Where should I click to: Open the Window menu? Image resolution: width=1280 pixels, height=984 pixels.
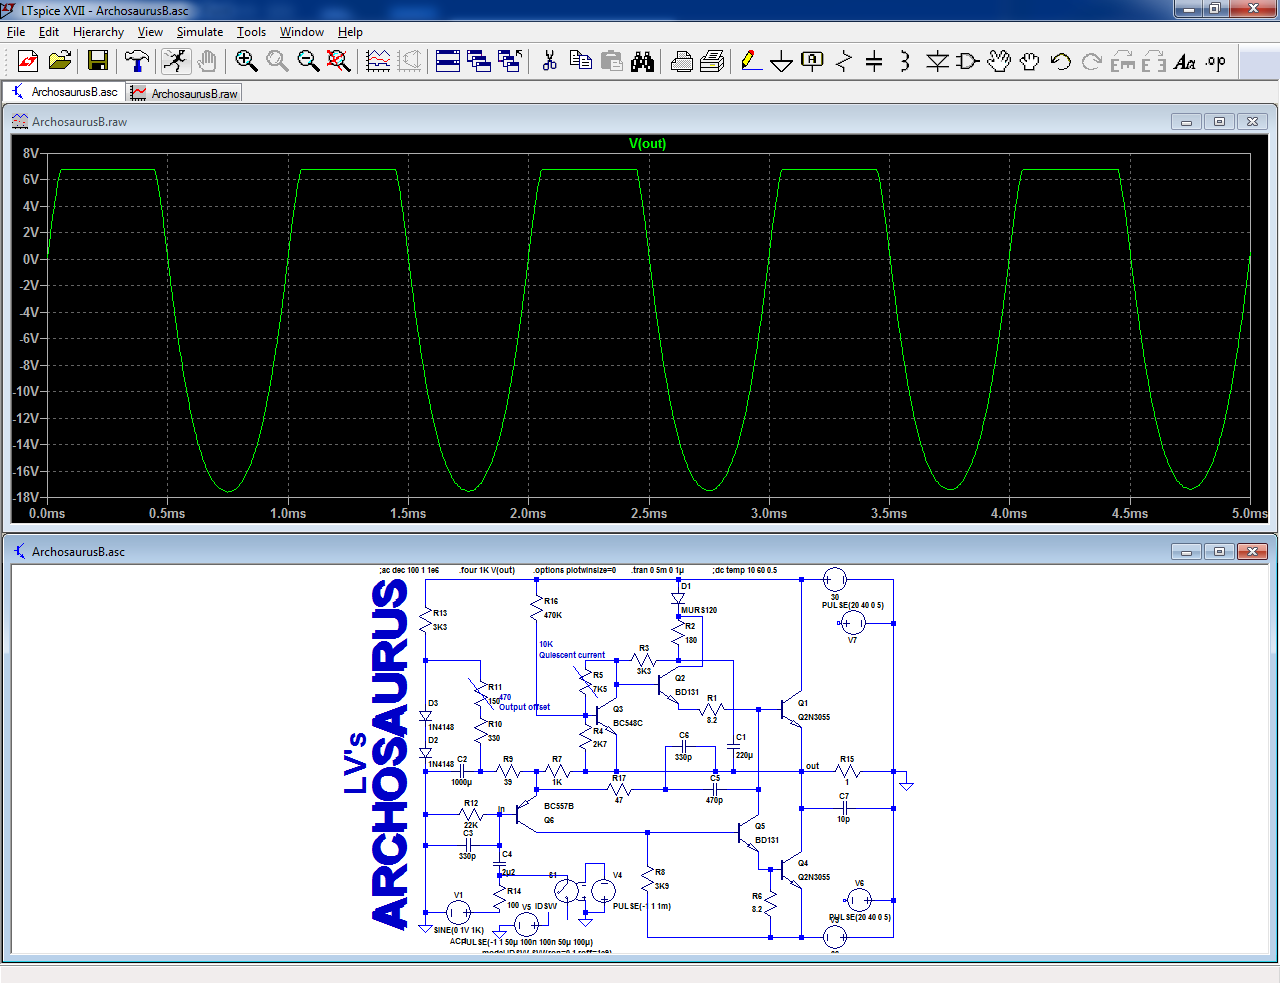point(301,32)
